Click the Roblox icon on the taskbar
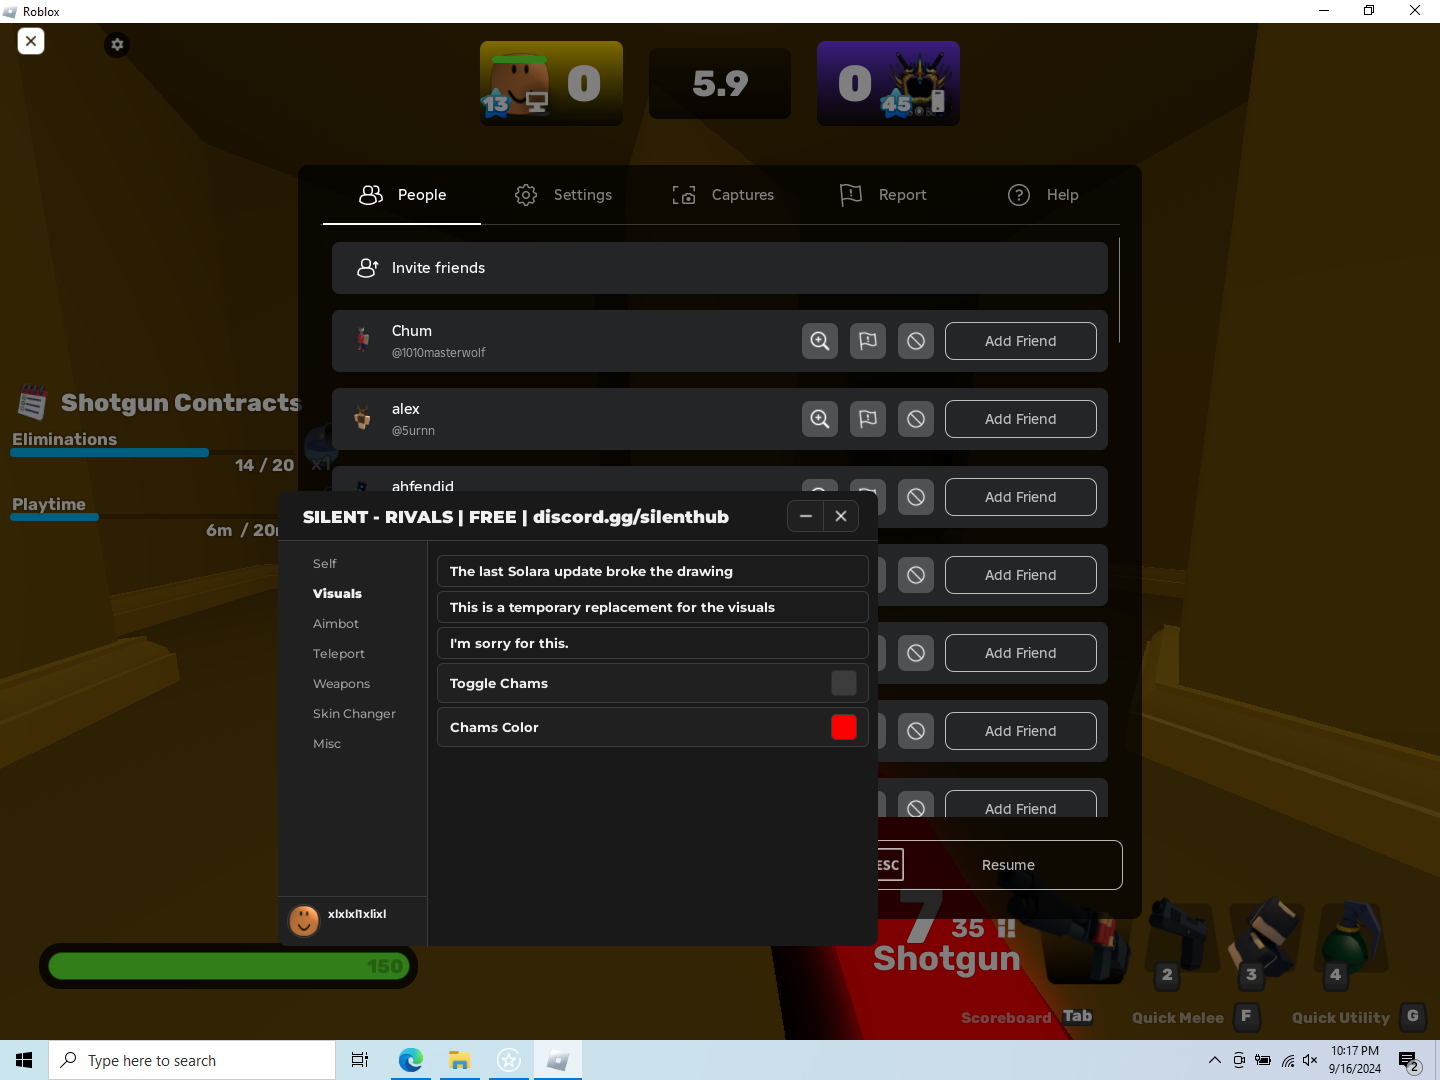The height and width of the screenshot is (1080, 1440). (557, 1060)
